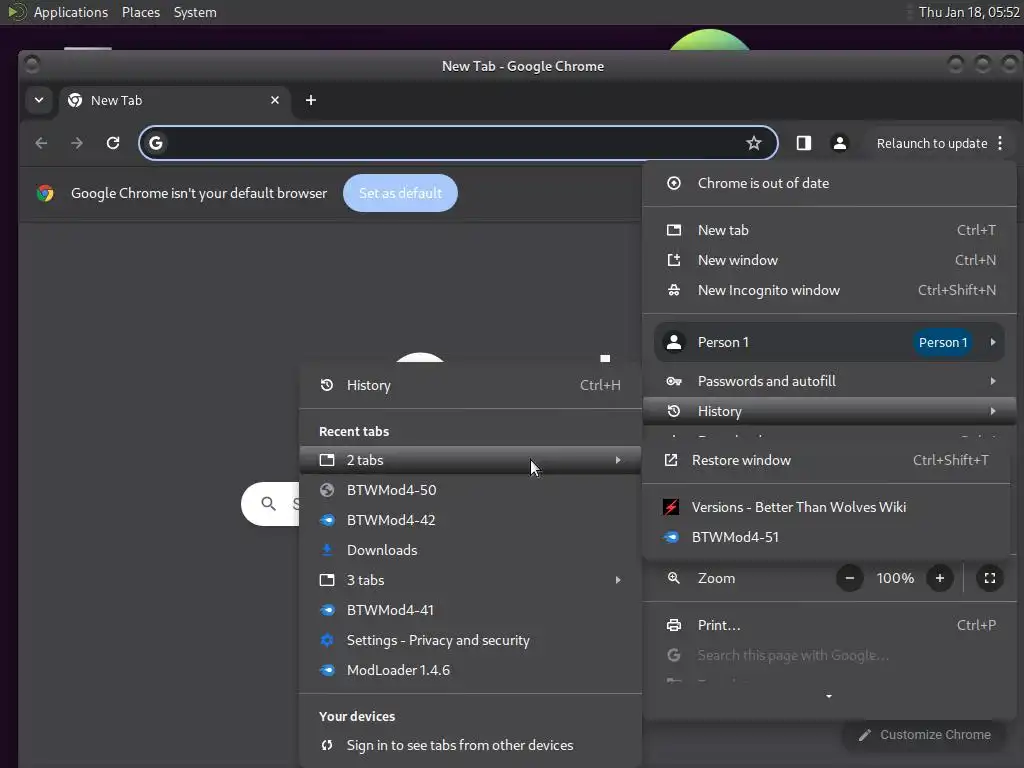Expand the 2 tabs recent group

coord(470,460)
